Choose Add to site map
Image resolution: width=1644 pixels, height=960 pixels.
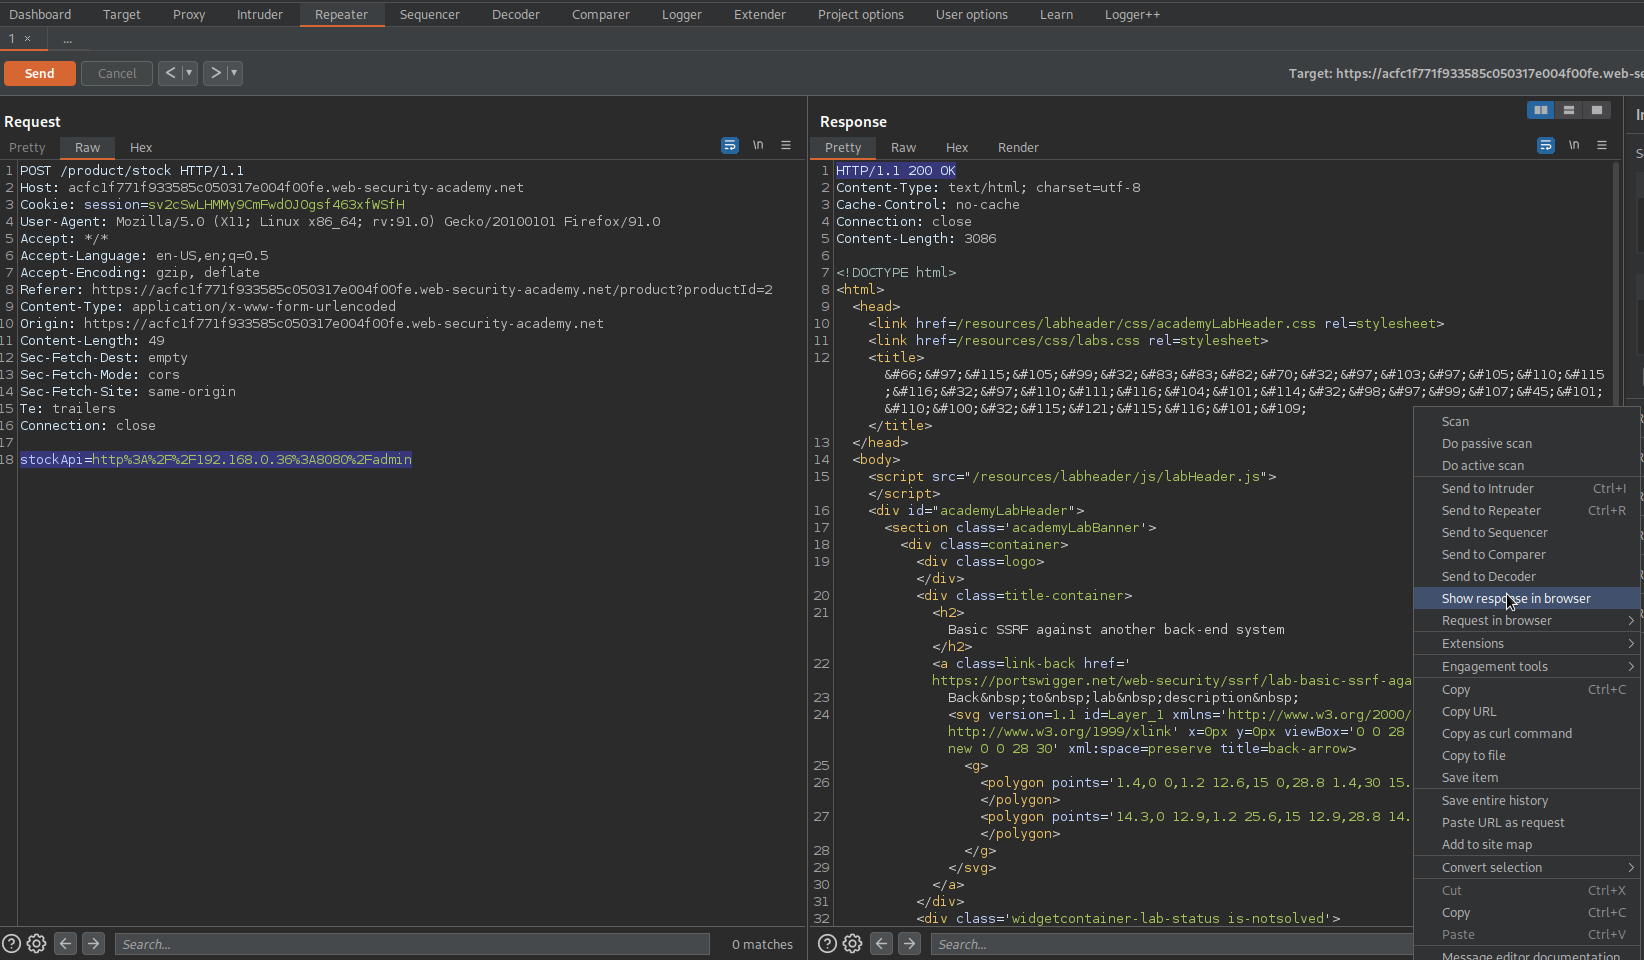1526,845
